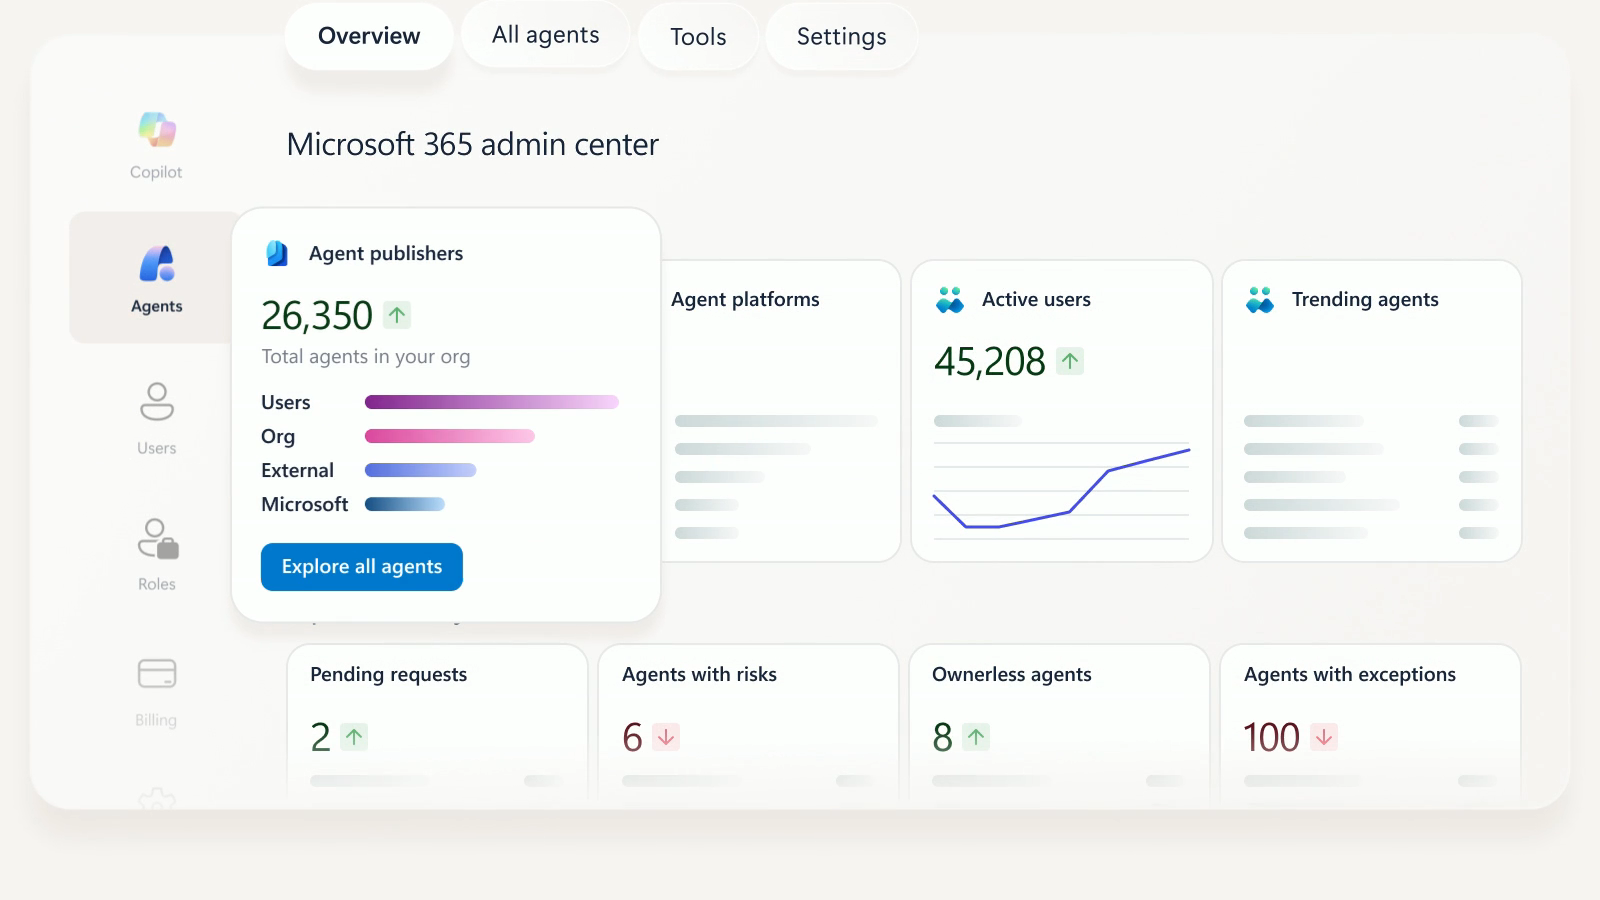The width and height of the screenshot is (1600, 900).
Task: Switch to the Overview tab
Action: click(x=368, y=36)
